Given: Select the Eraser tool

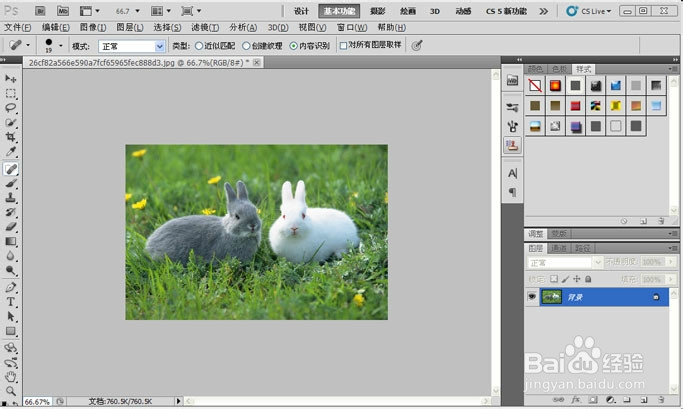Looking at the screenshot, I should (10, 227).
